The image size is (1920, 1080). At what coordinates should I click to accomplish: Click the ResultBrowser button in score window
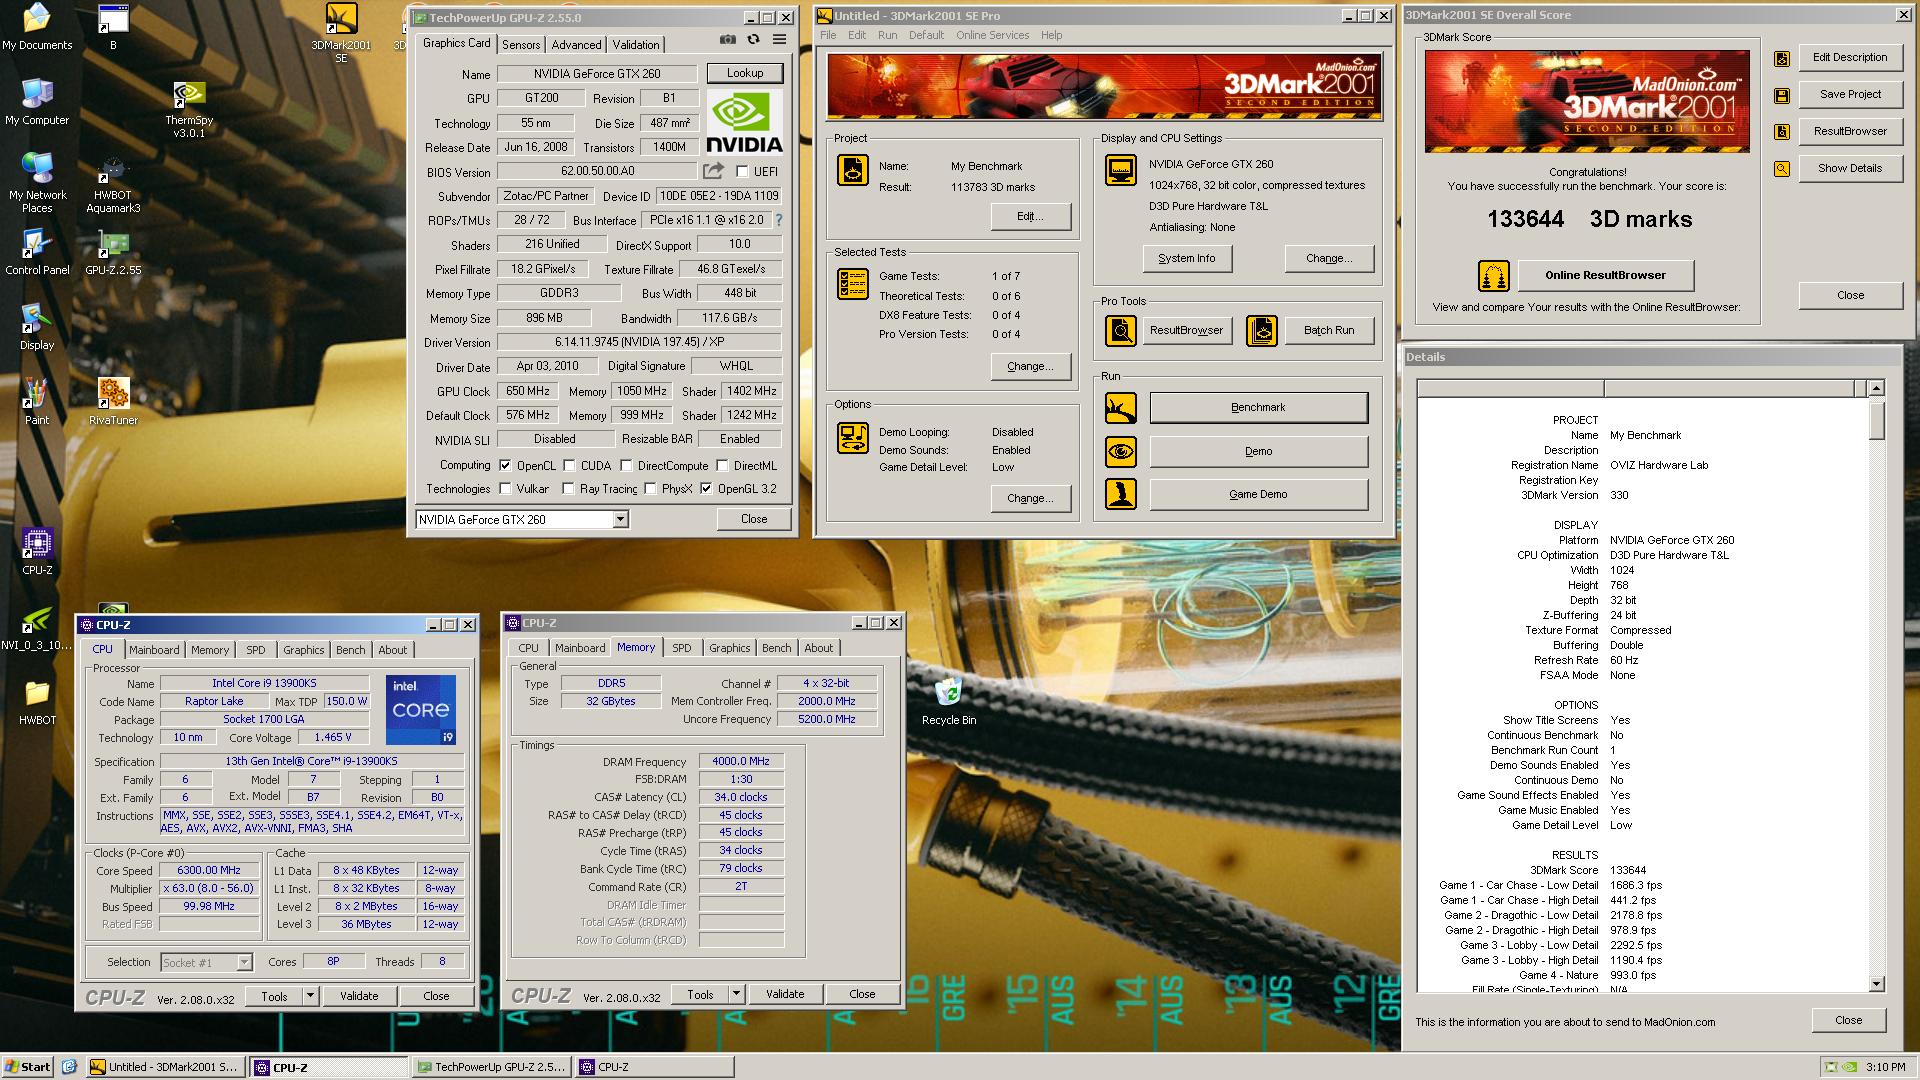tap(1850, 132)
